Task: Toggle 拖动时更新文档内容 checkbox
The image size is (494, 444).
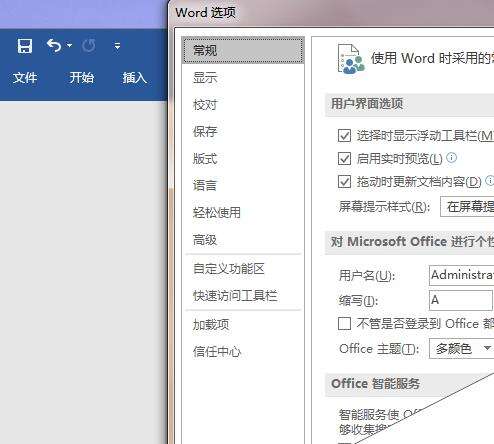Action: [x=344, y=182]
